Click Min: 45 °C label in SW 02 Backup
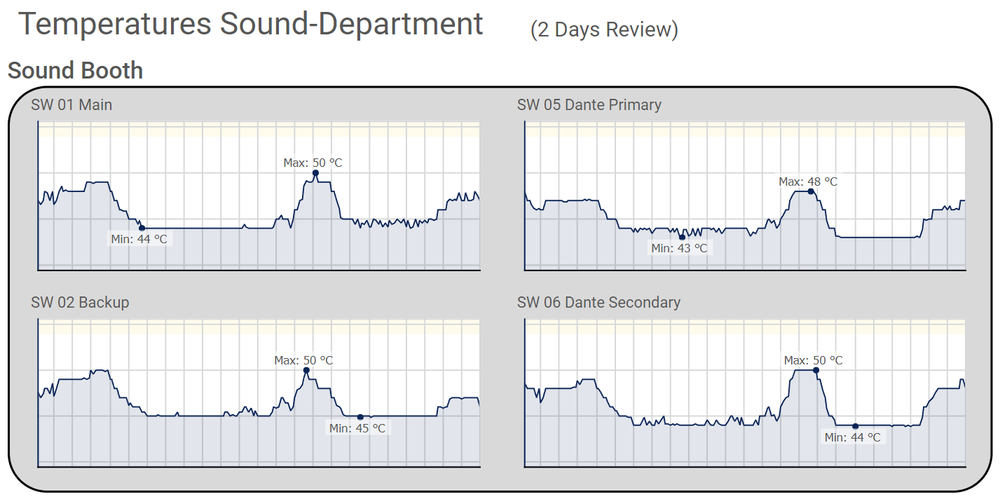This screenshot has width=1000, height=499. click(358, 428)
